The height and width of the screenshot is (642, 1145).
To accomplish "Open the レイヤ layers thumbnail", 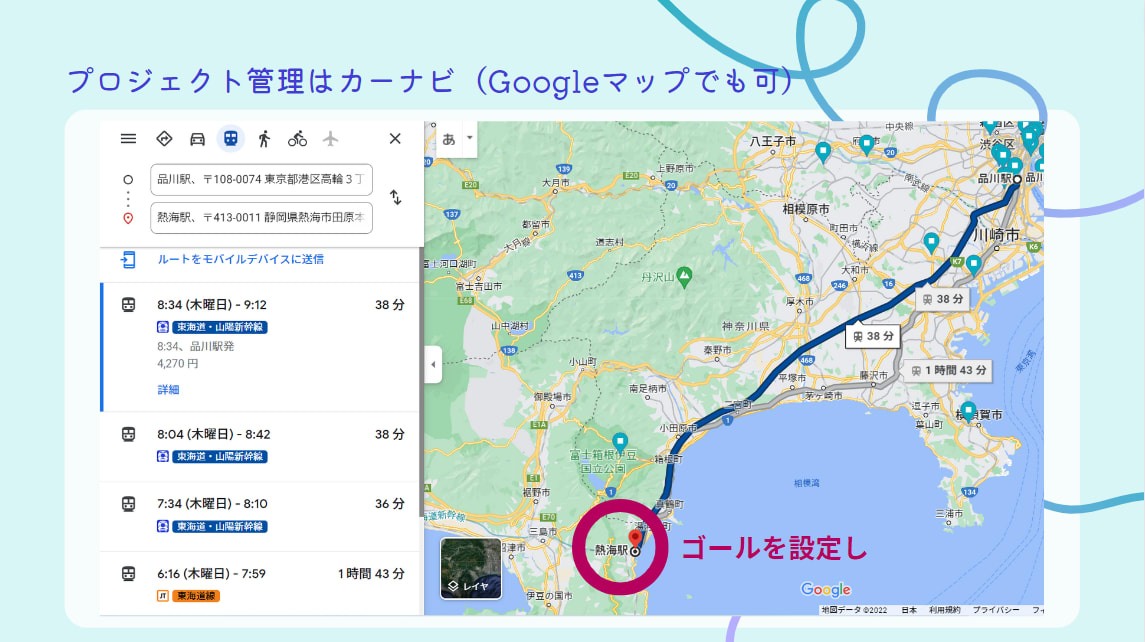I will 471,568.
